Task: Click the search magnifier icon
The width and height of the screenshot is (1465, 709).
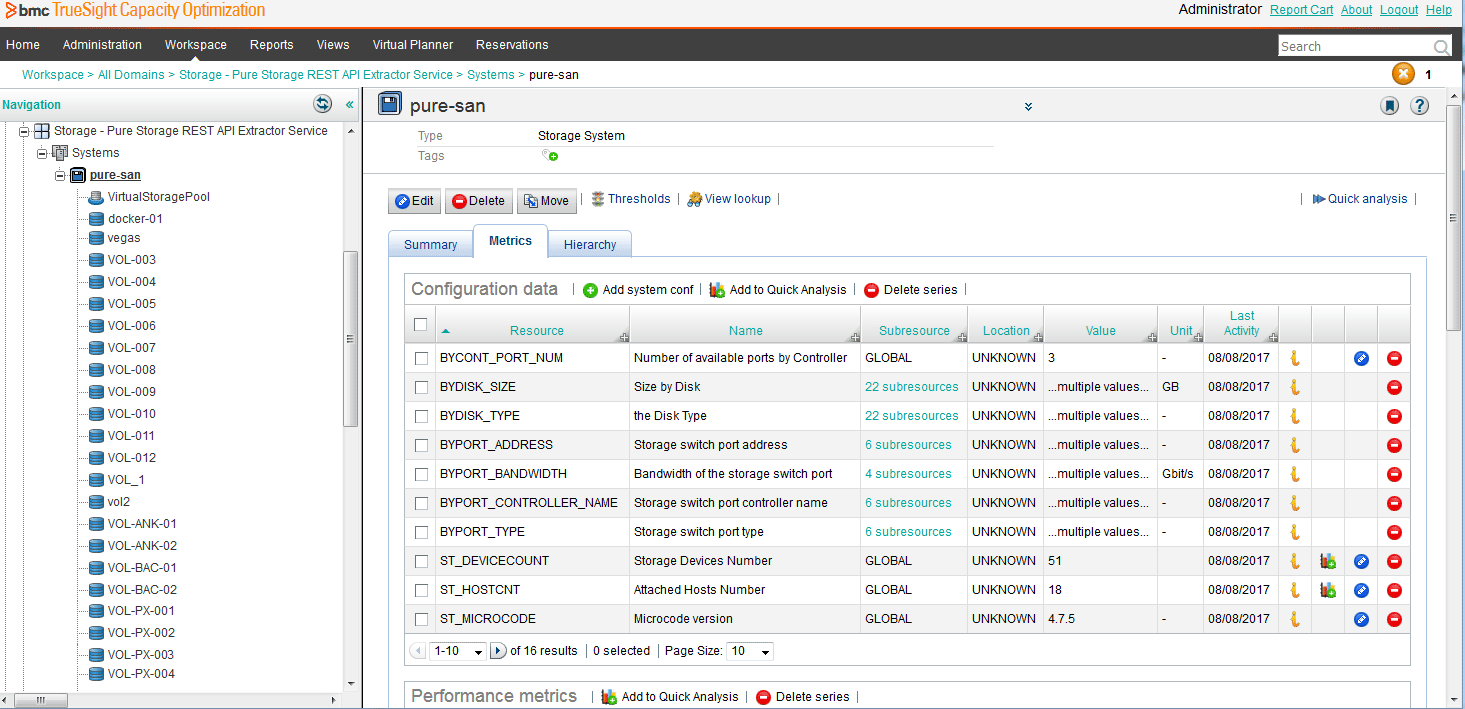Action: pos(1441,47)
